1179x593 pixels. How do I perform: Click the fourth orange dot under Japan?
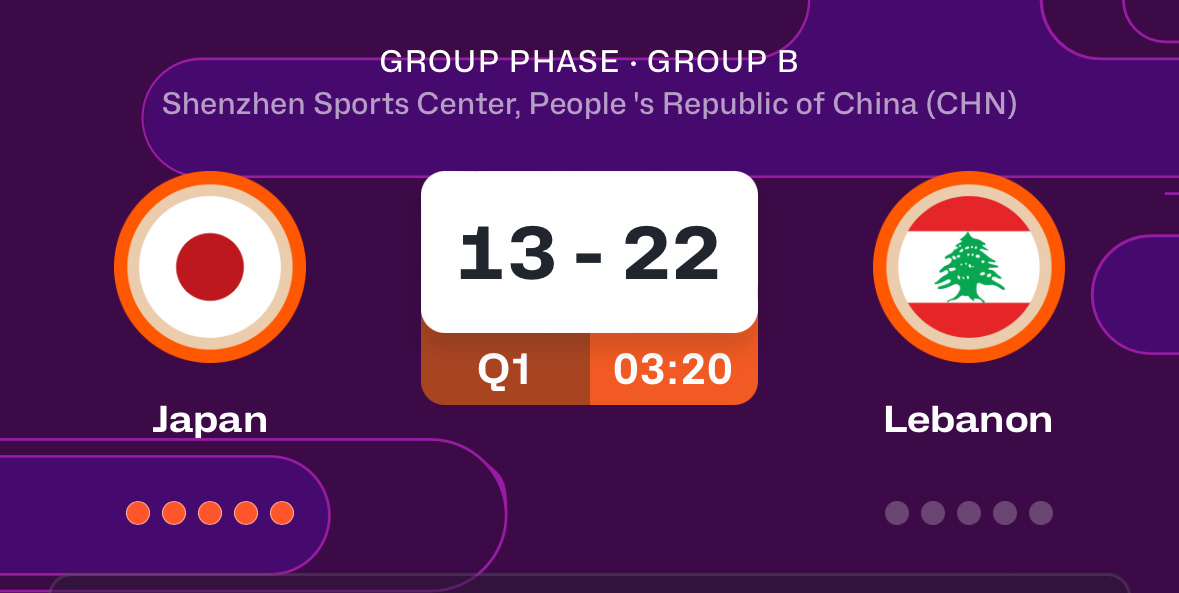[x=246, y=513]
